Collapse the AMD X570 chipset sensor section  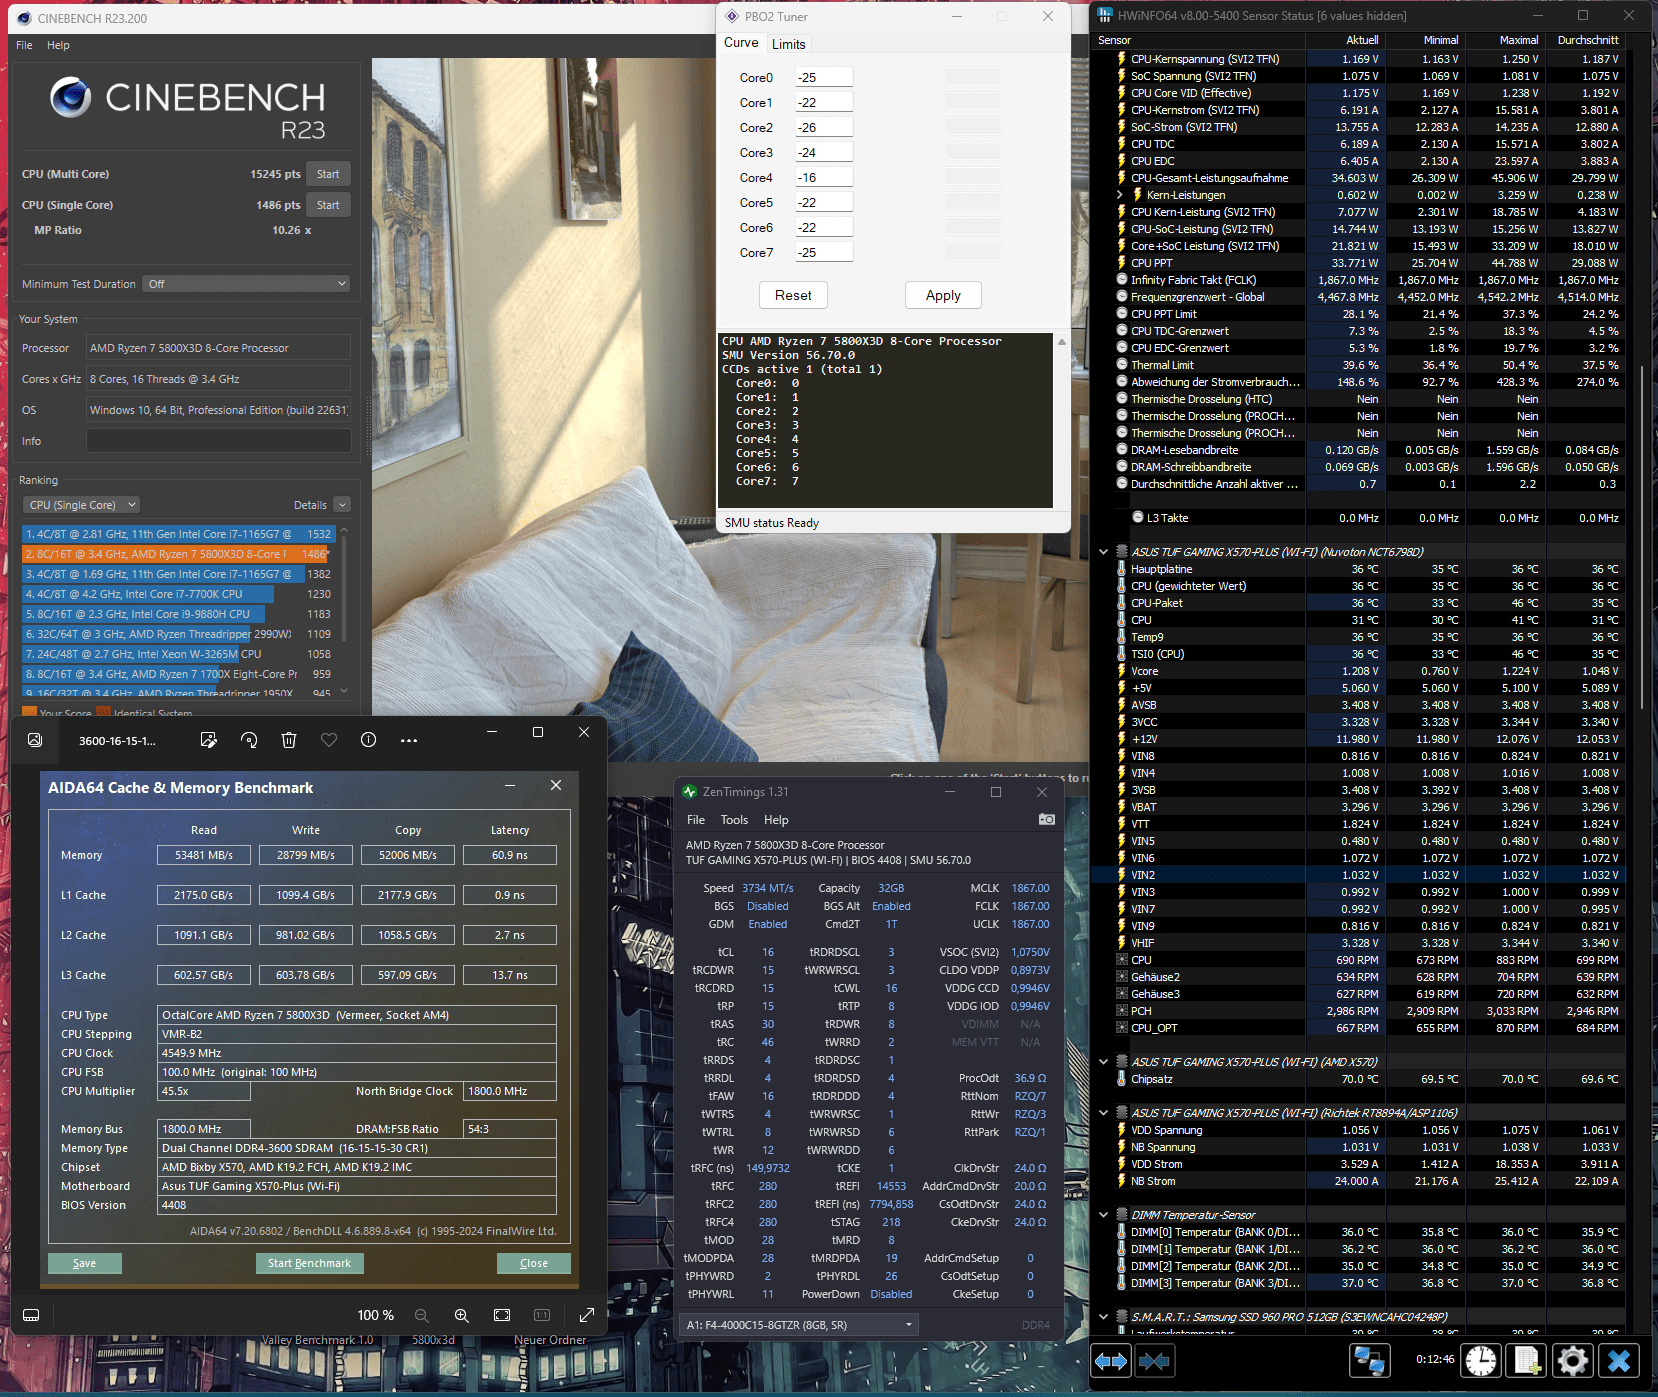(x=1103, y=1062)
